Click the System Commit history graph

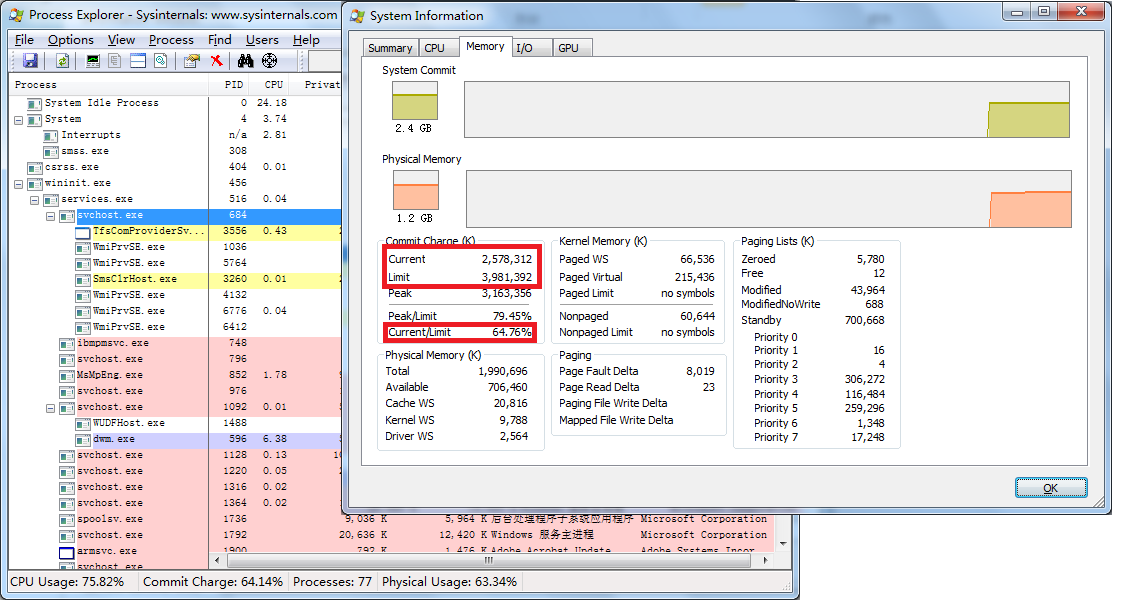[x=767, y=109]
